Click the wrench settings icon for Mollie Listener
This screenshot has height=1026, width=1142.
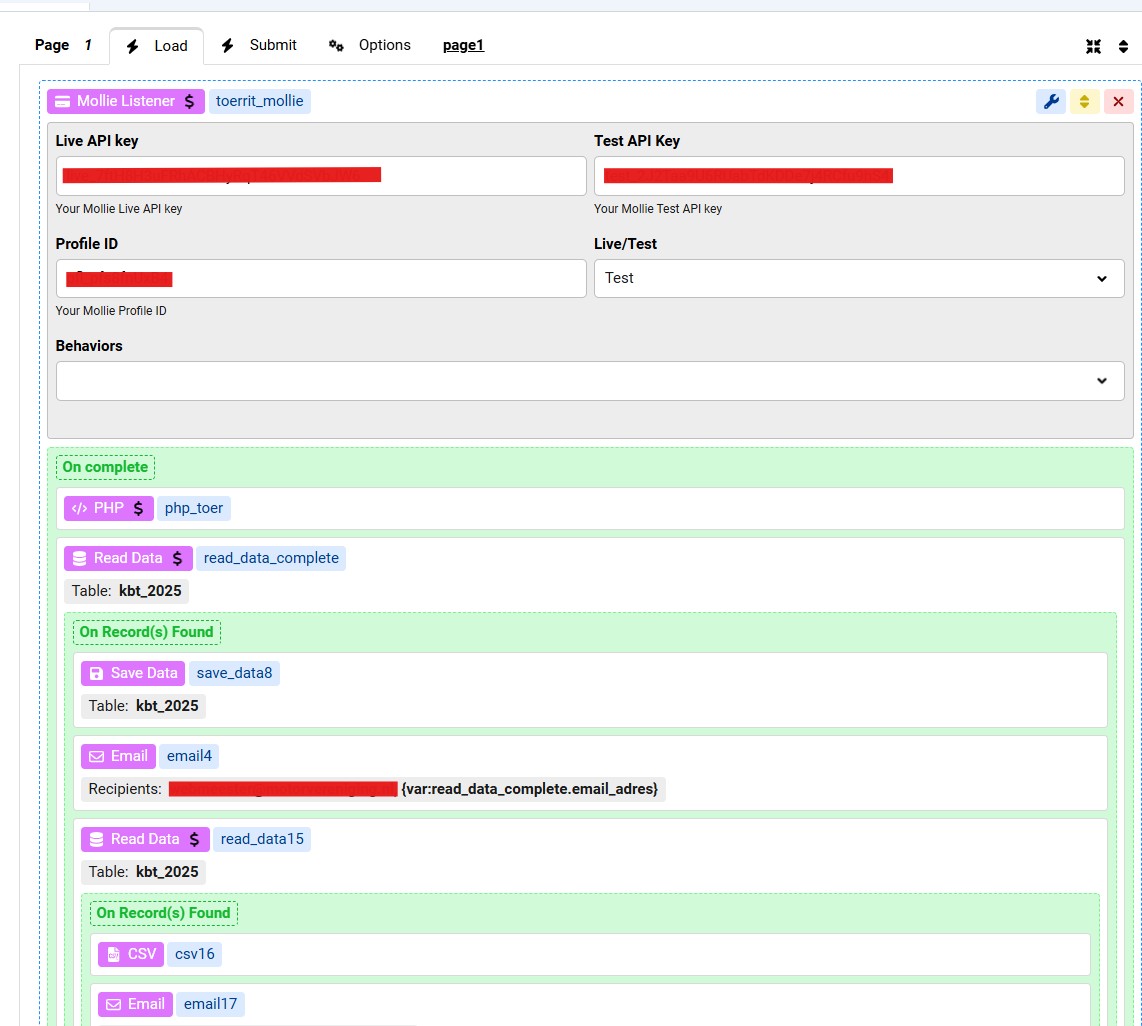(x=1050, y=101)
